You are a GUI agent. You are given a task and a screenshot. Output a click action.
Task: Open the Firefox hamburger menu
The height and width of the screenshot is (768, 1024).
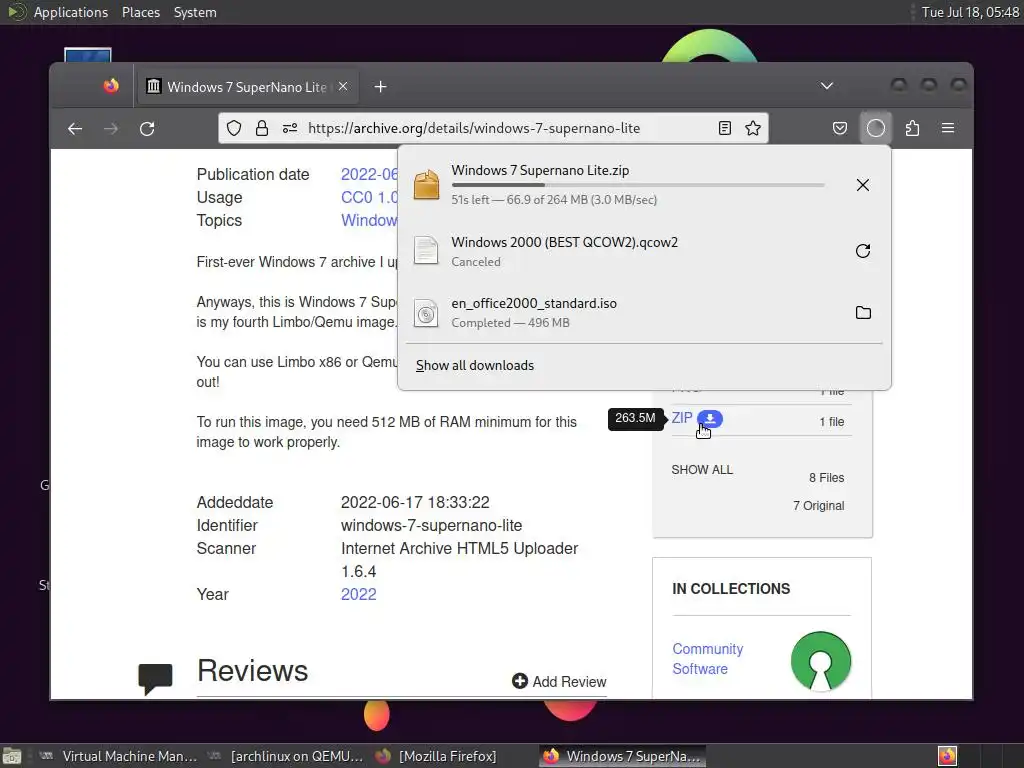point(948,128)
